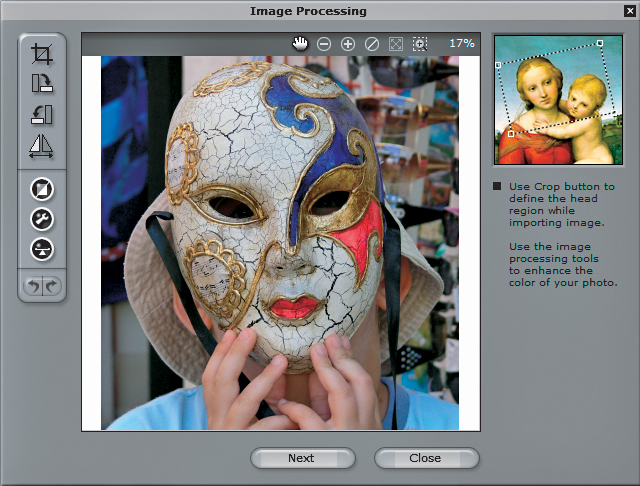Open the contrast adjustment tool
This screenshot has width=640, height=486.
pyautogui.click(x=42, y=189)
